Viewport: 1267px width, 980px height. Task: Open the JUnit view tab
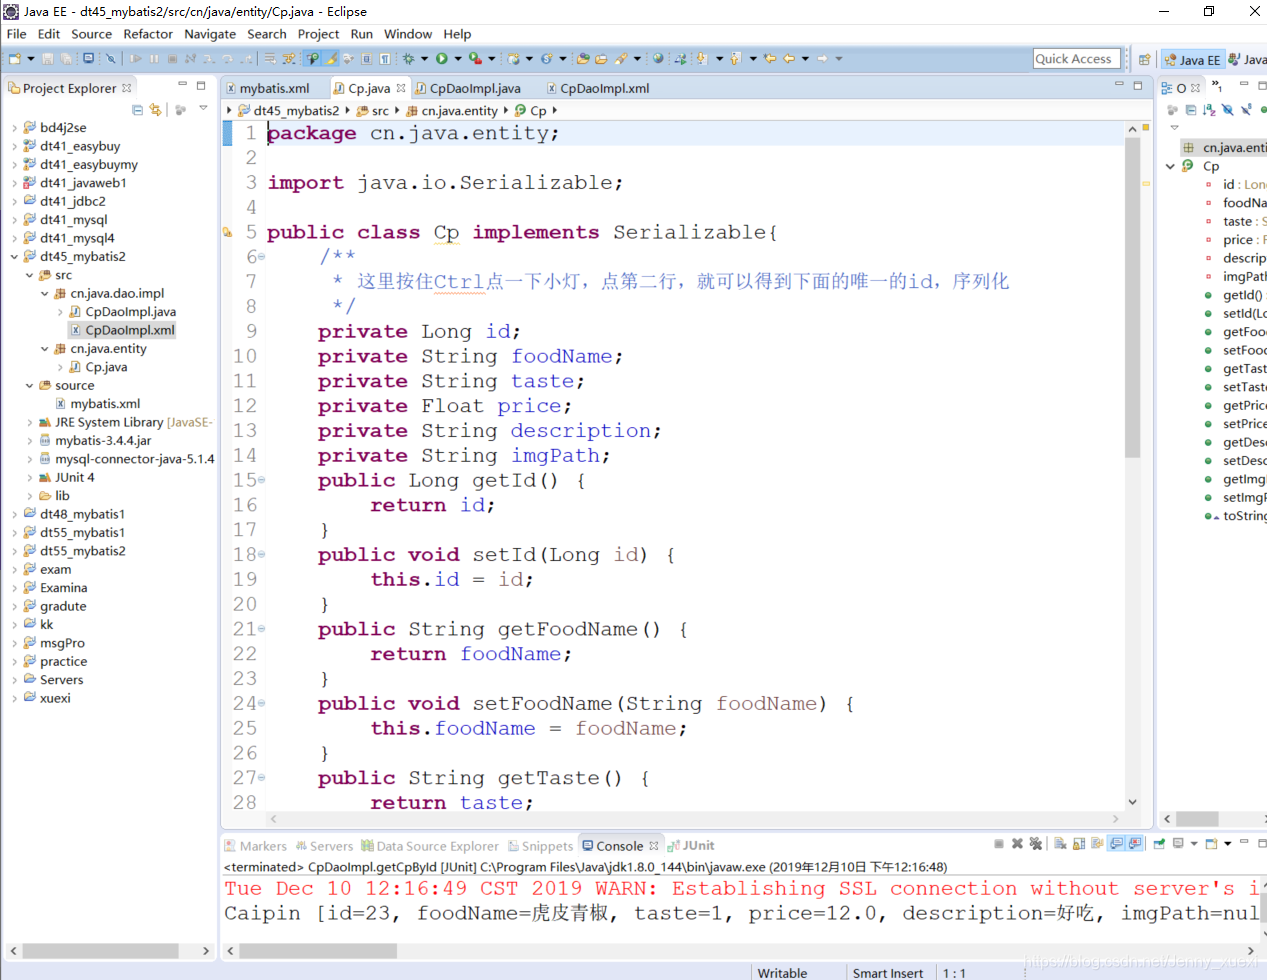[x=691, y=846]
